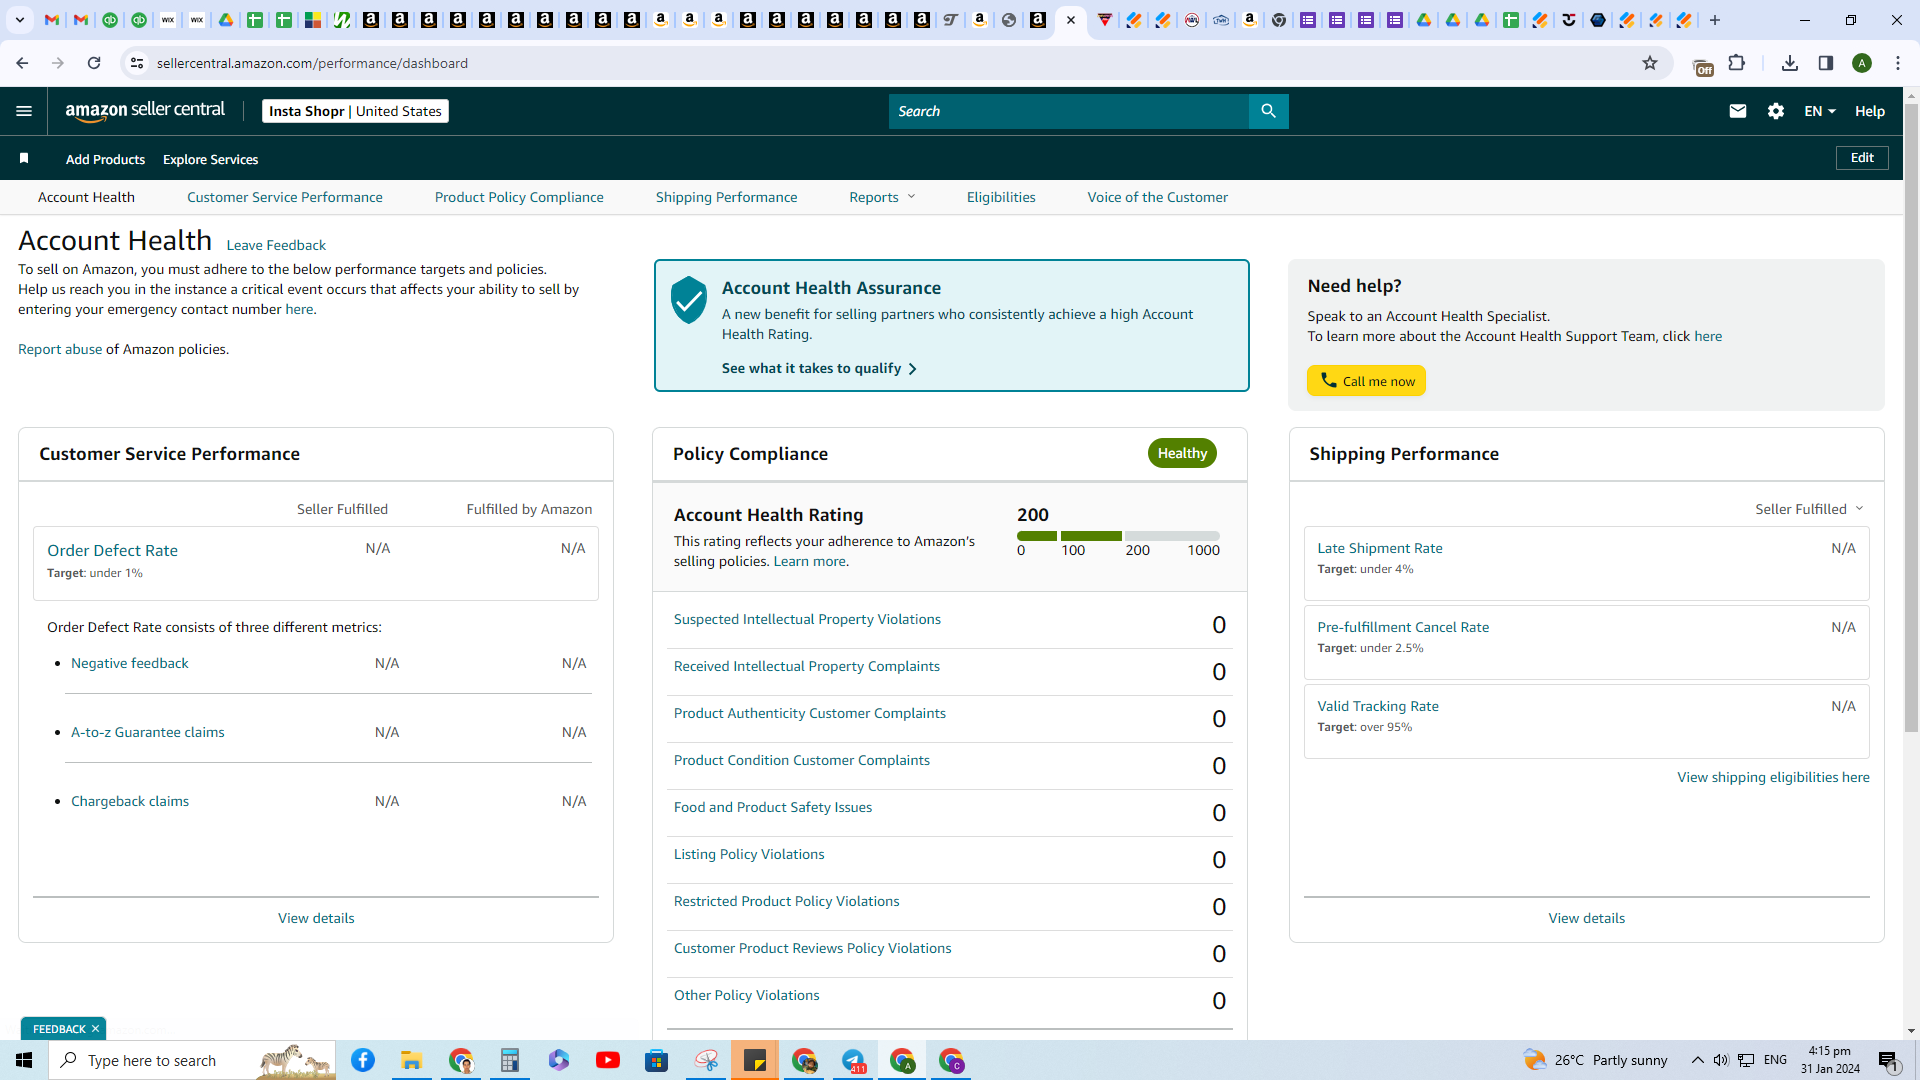1920x1080 pixels.
Task: Click the Seller Central search field
Action: (1069, 111)
